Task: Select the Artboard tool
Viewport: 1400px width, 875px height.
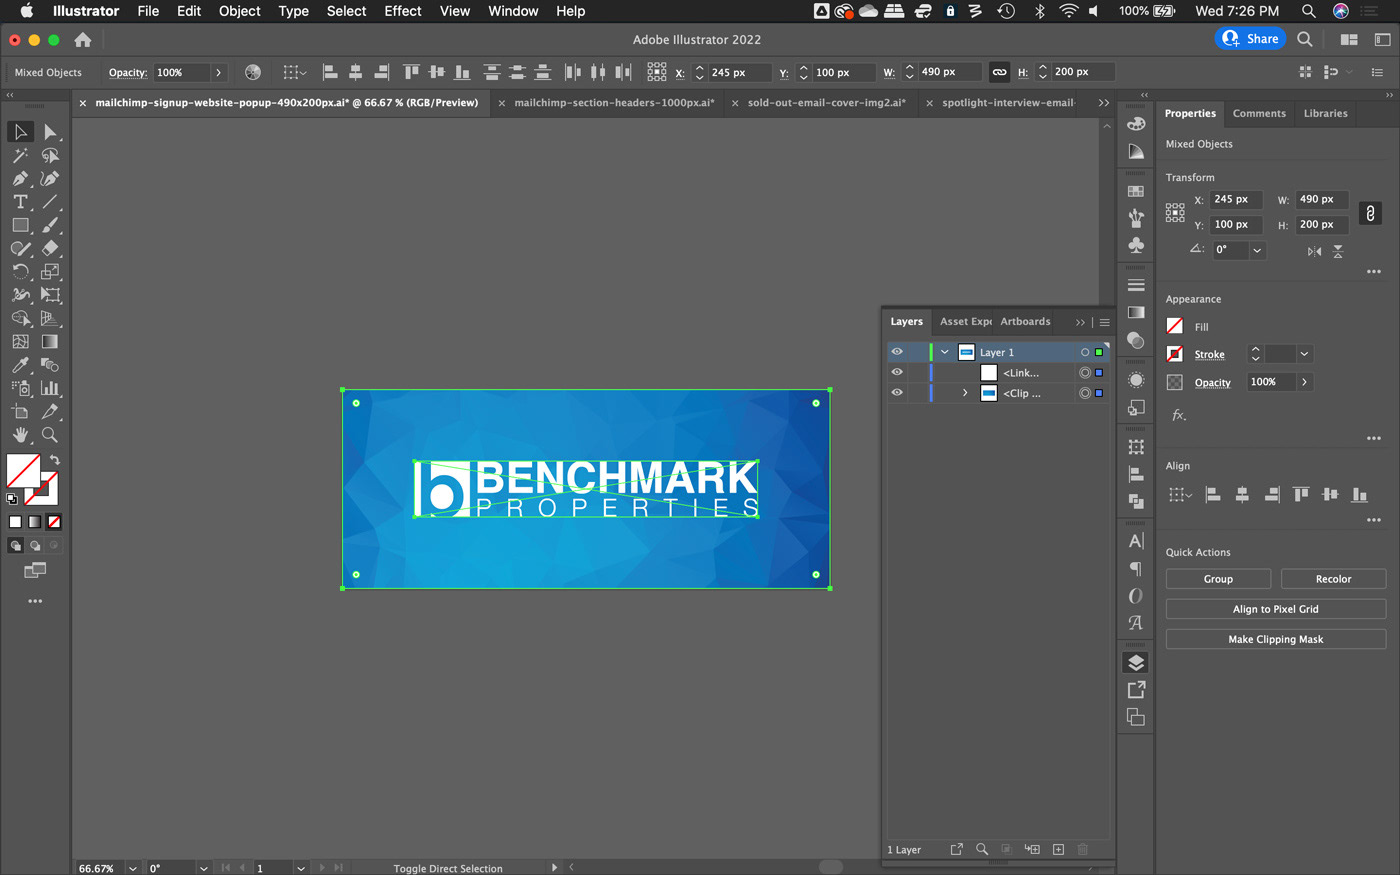Action: pyautogui.click(x=20, y=411)
